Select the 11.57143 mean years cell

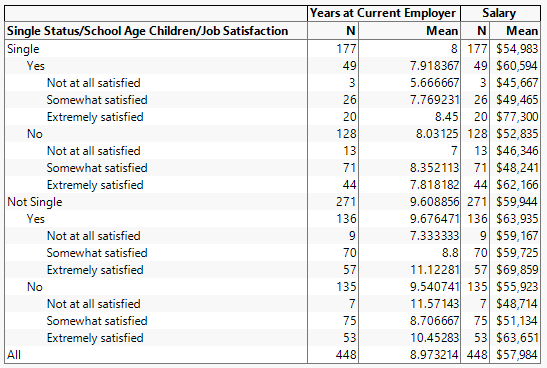click(434, 304)
